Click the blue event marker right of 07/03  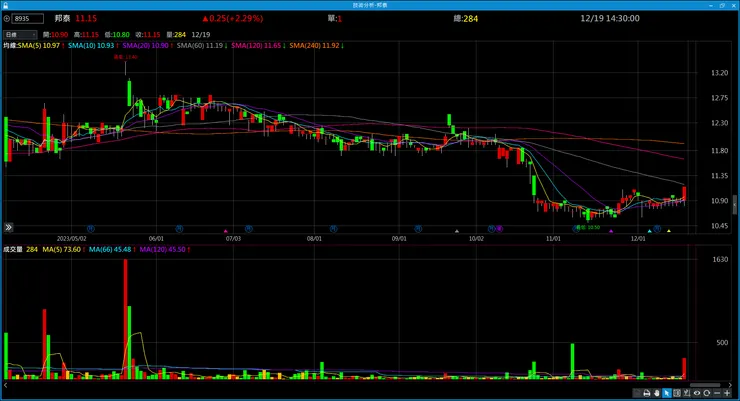249,229
